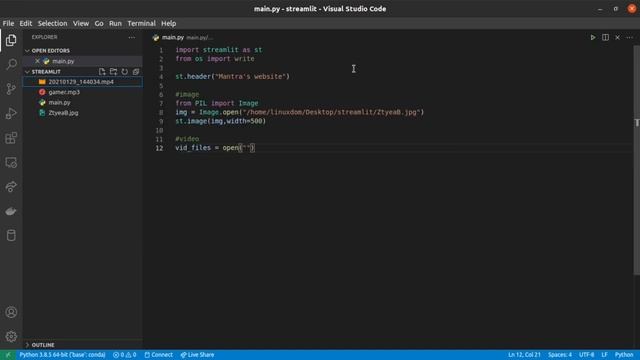This screenshot has width=640, height=360.
Task: Close the main.py editor from the toolbar
Action: (618, 38)
